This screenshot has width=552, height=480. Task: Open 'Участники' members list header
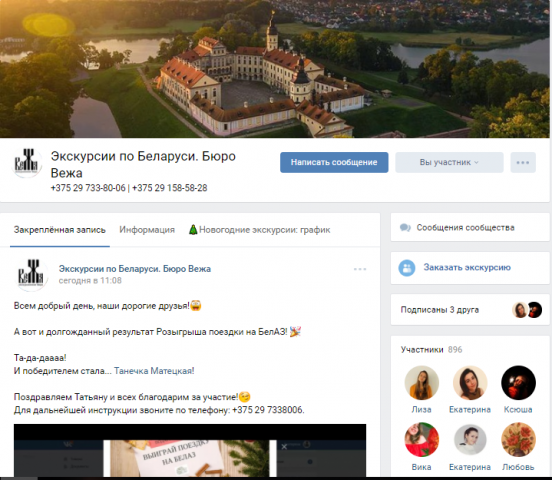[422, 350]
